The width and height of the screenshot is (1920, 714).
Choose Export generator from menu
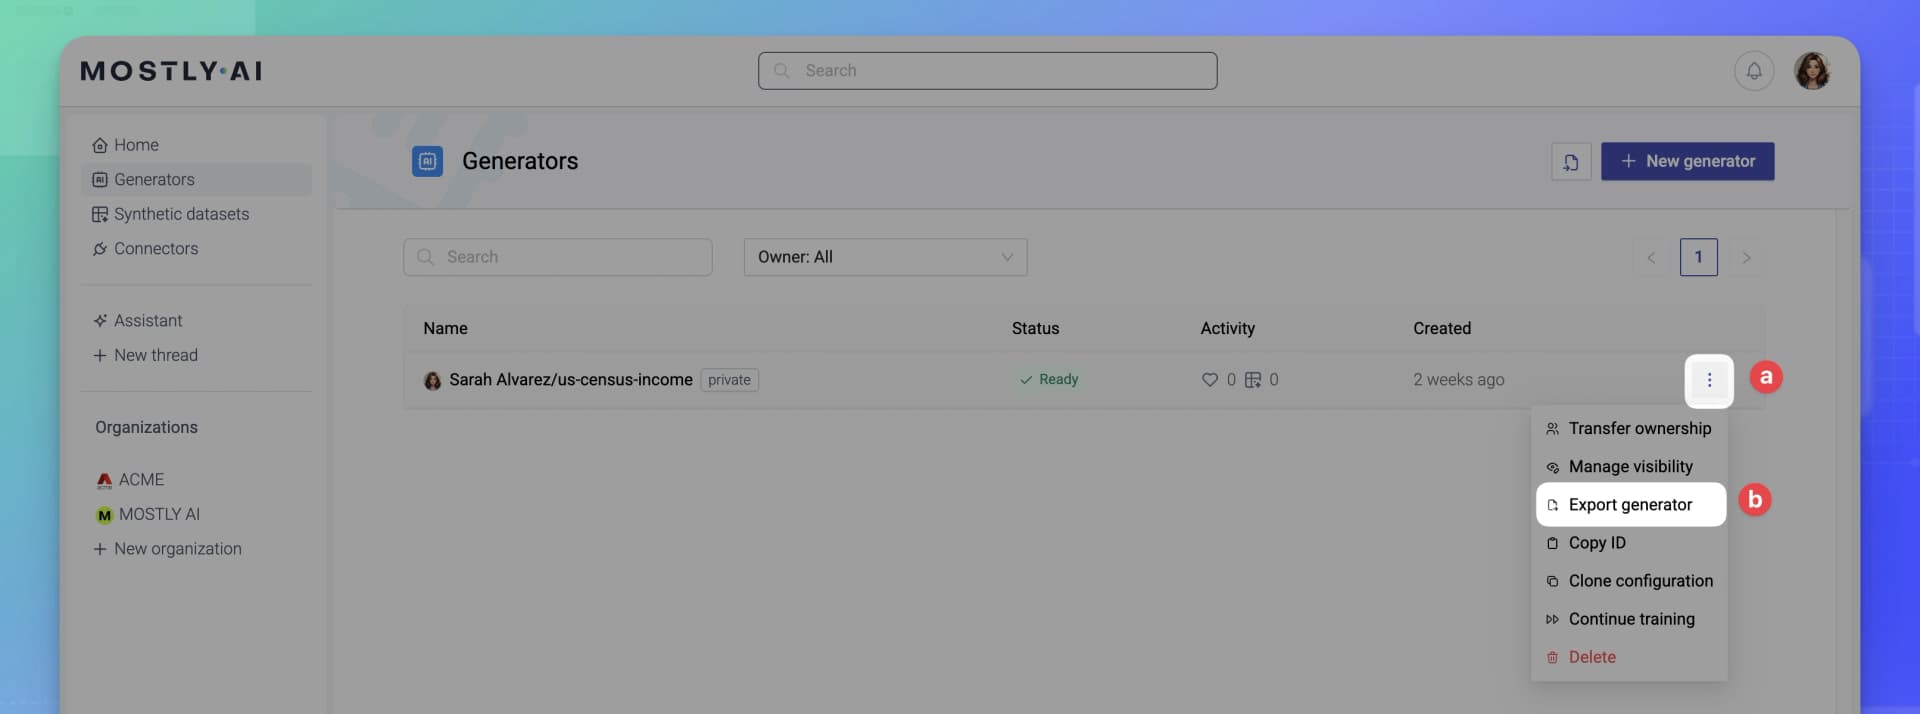point(1630,505)
